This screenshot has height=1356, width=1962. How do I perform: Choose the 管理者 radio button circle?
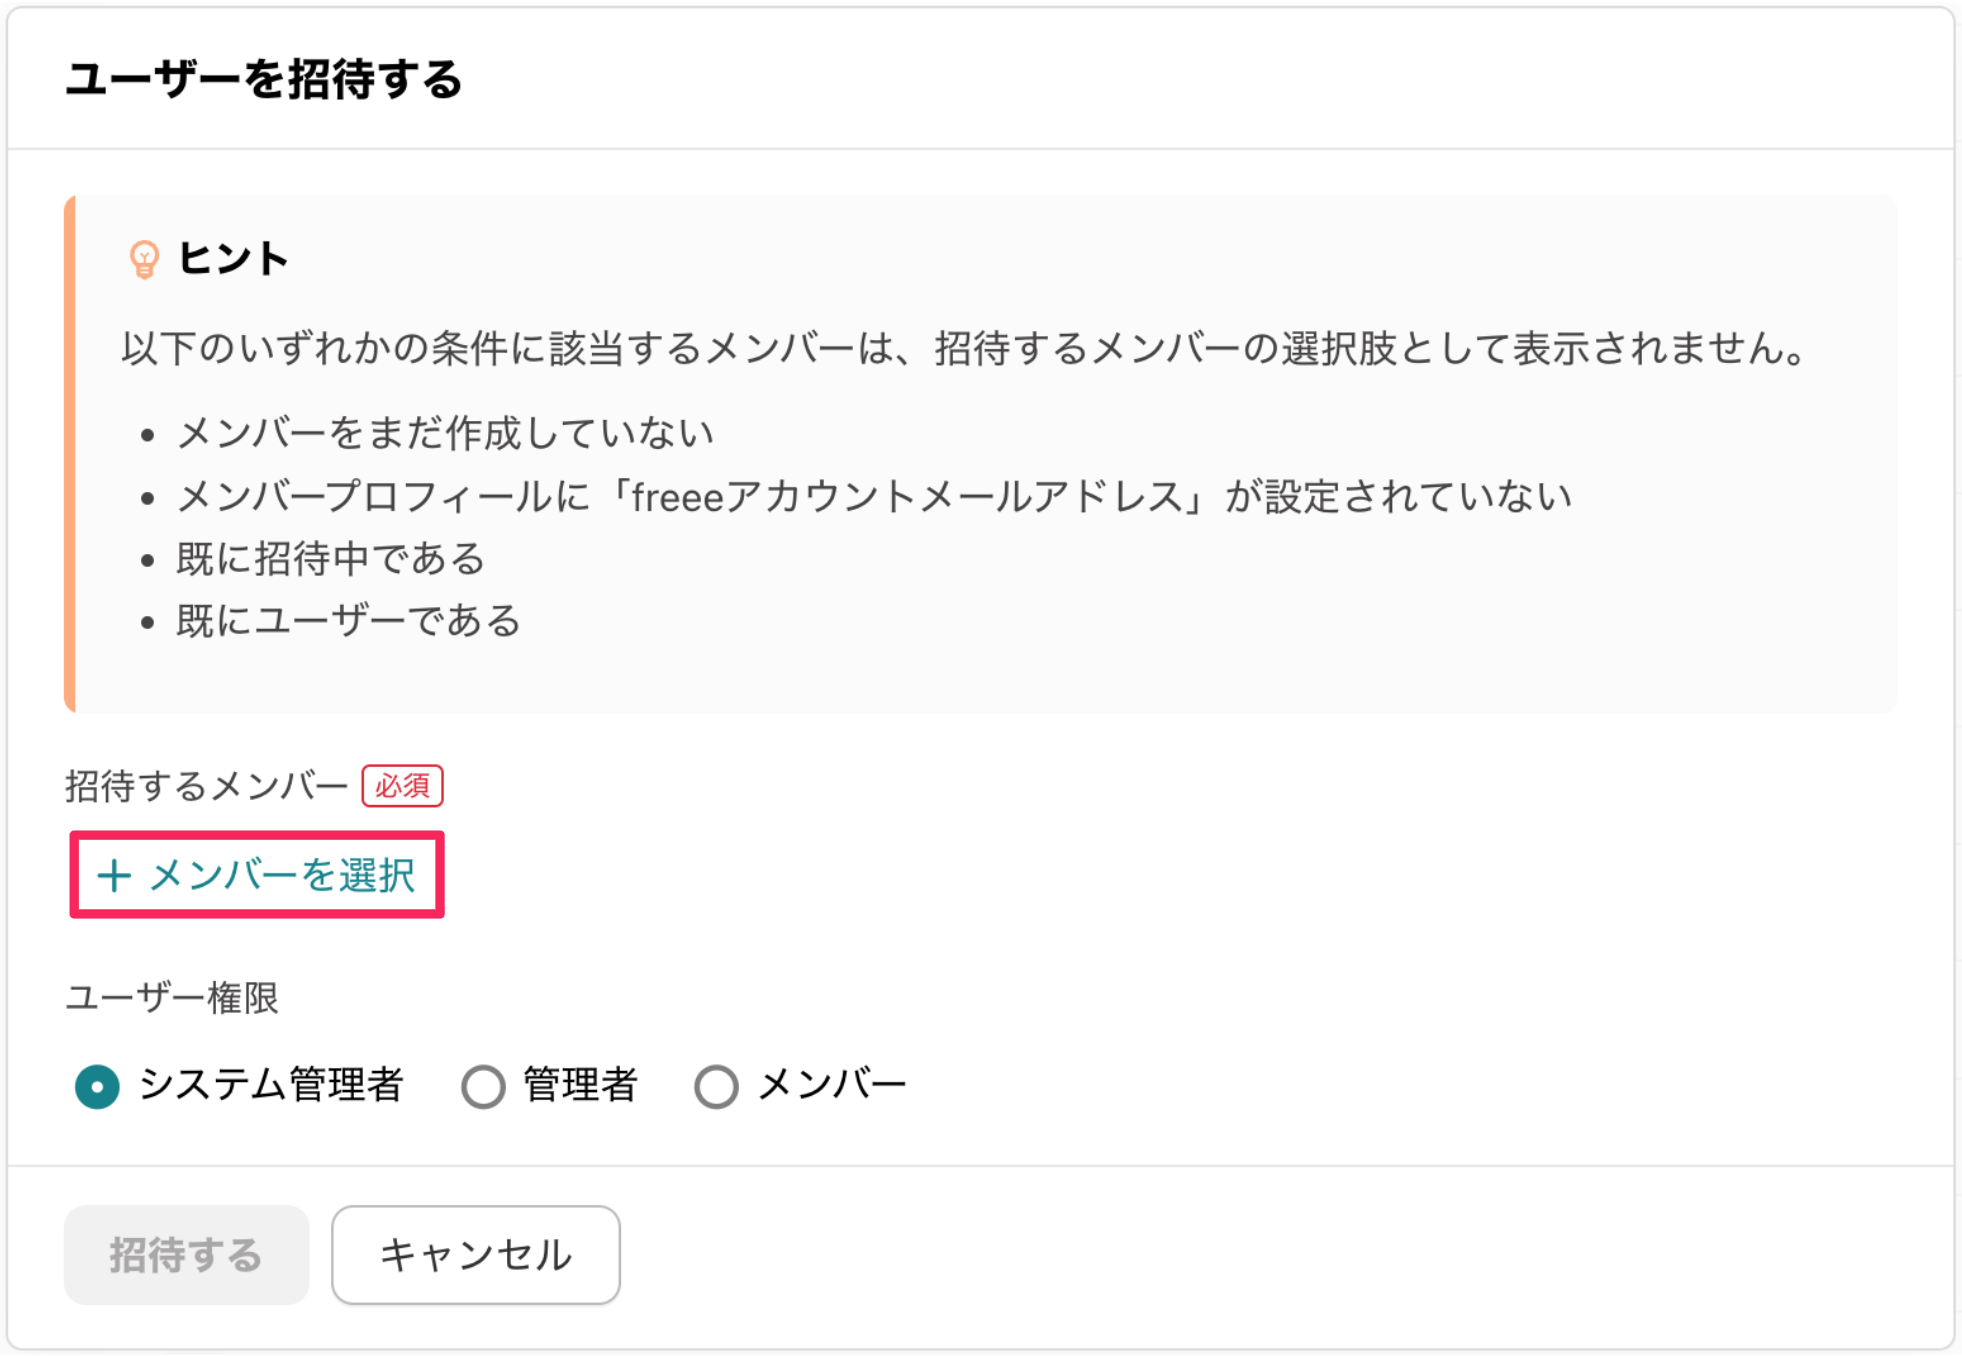(483, 1086)
